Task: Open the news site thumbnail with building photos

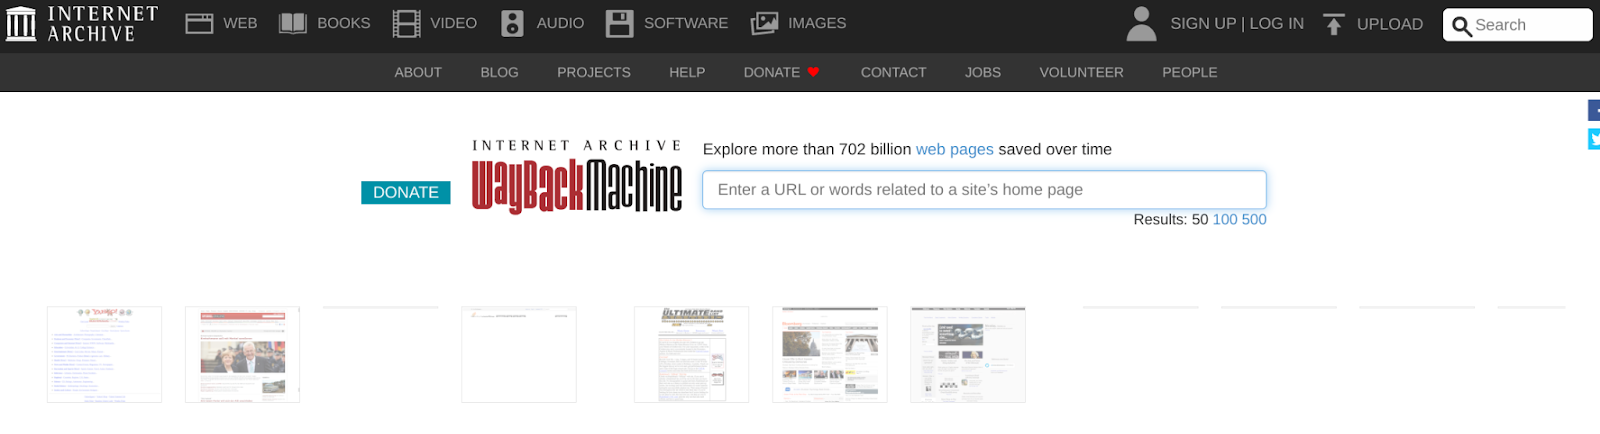Action: click(830, 355)
